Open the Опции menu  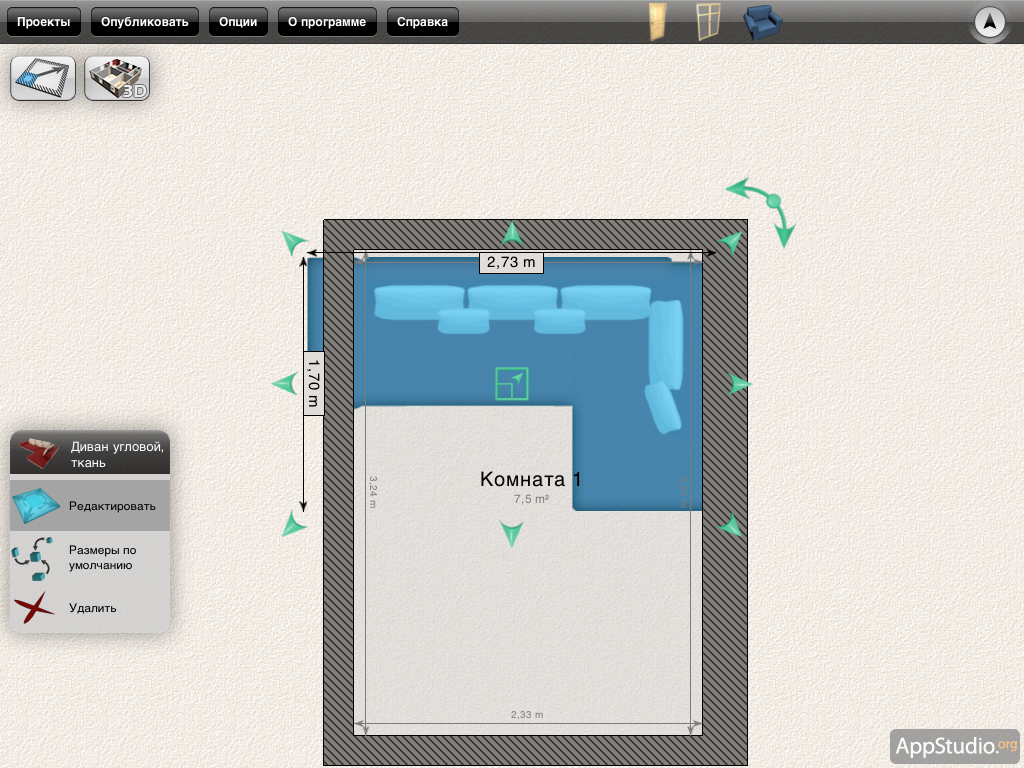[x=238, y=22]
